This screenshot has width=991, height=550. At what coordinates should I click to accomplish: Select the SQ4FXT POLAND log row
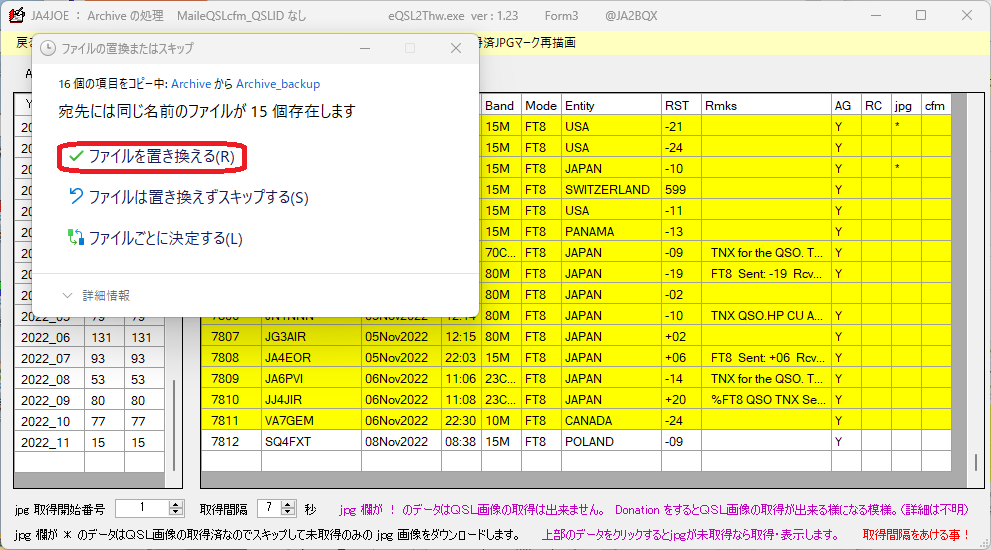(576, 441)
